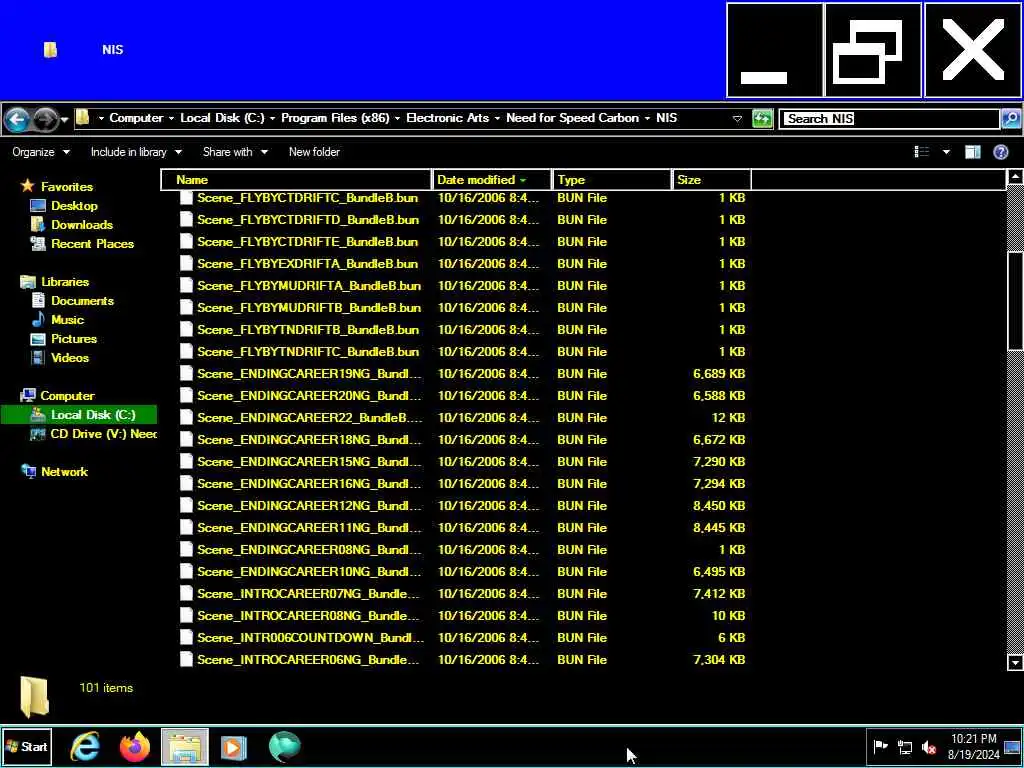1024x768 pixels.
Task: Select Local Disk (C:) in sidebar
Action: point(79,415)
